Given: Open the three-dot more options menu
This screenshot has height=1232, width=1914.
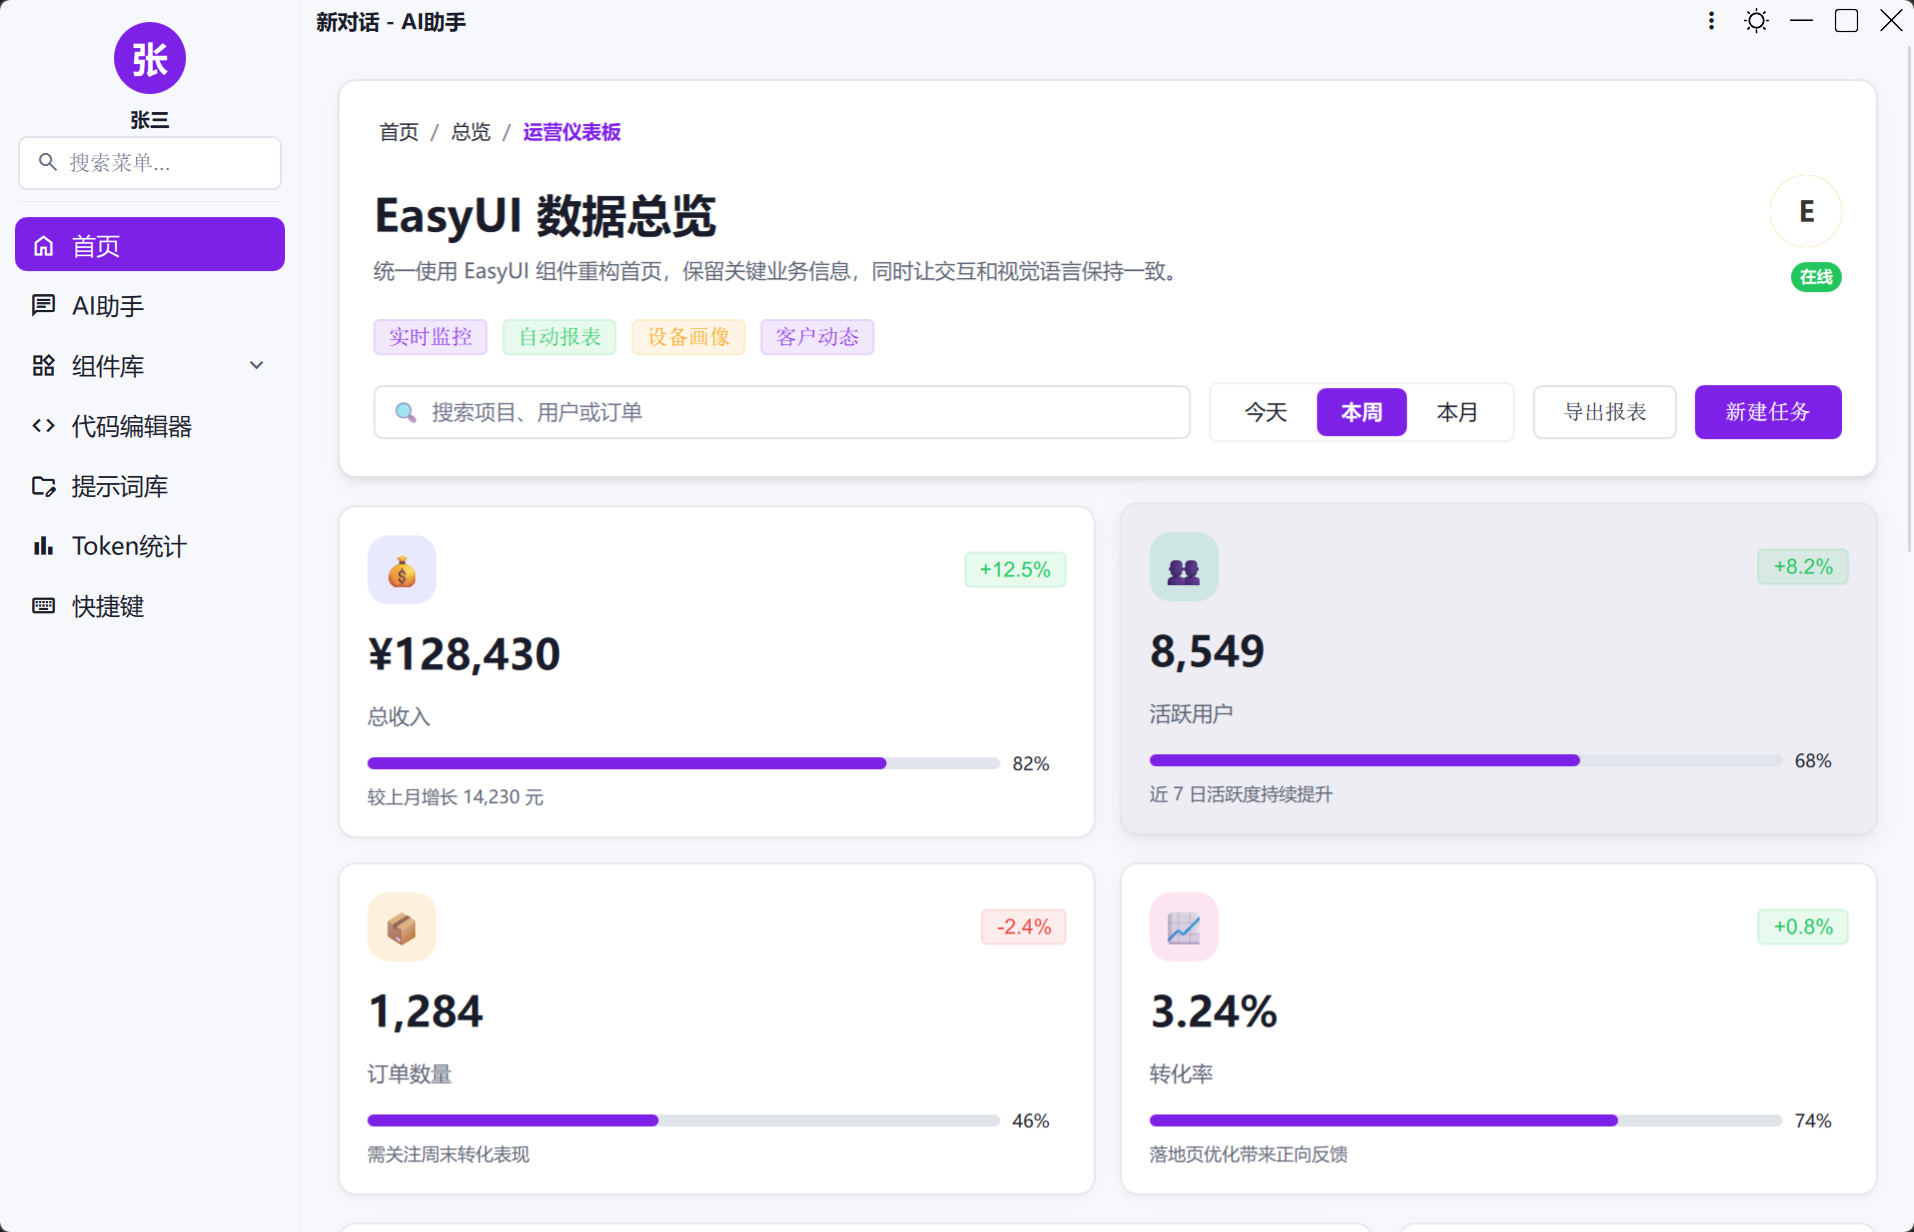Looking at the screenshot, I should click(1711, 21).
